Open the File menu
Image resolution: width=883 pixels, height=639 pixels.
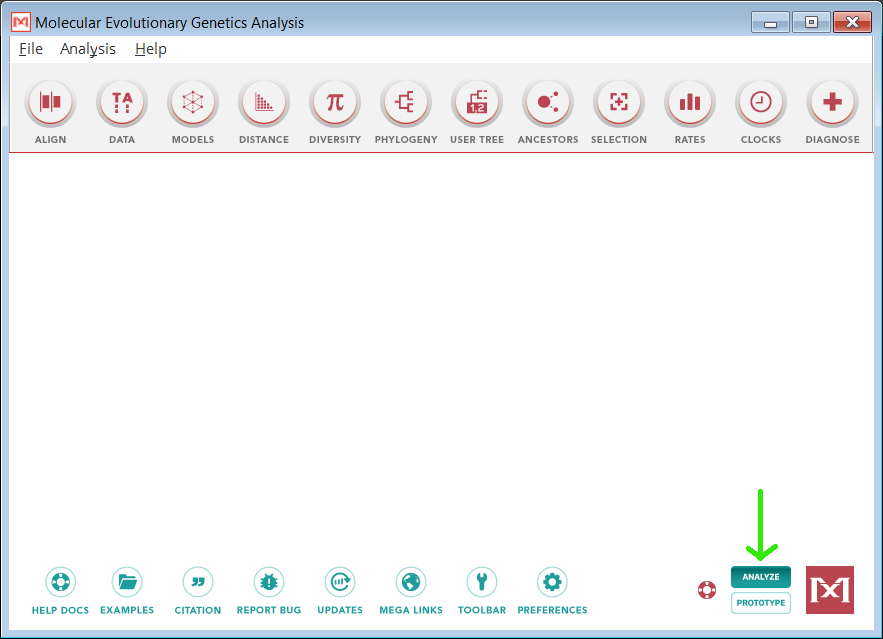31,49
